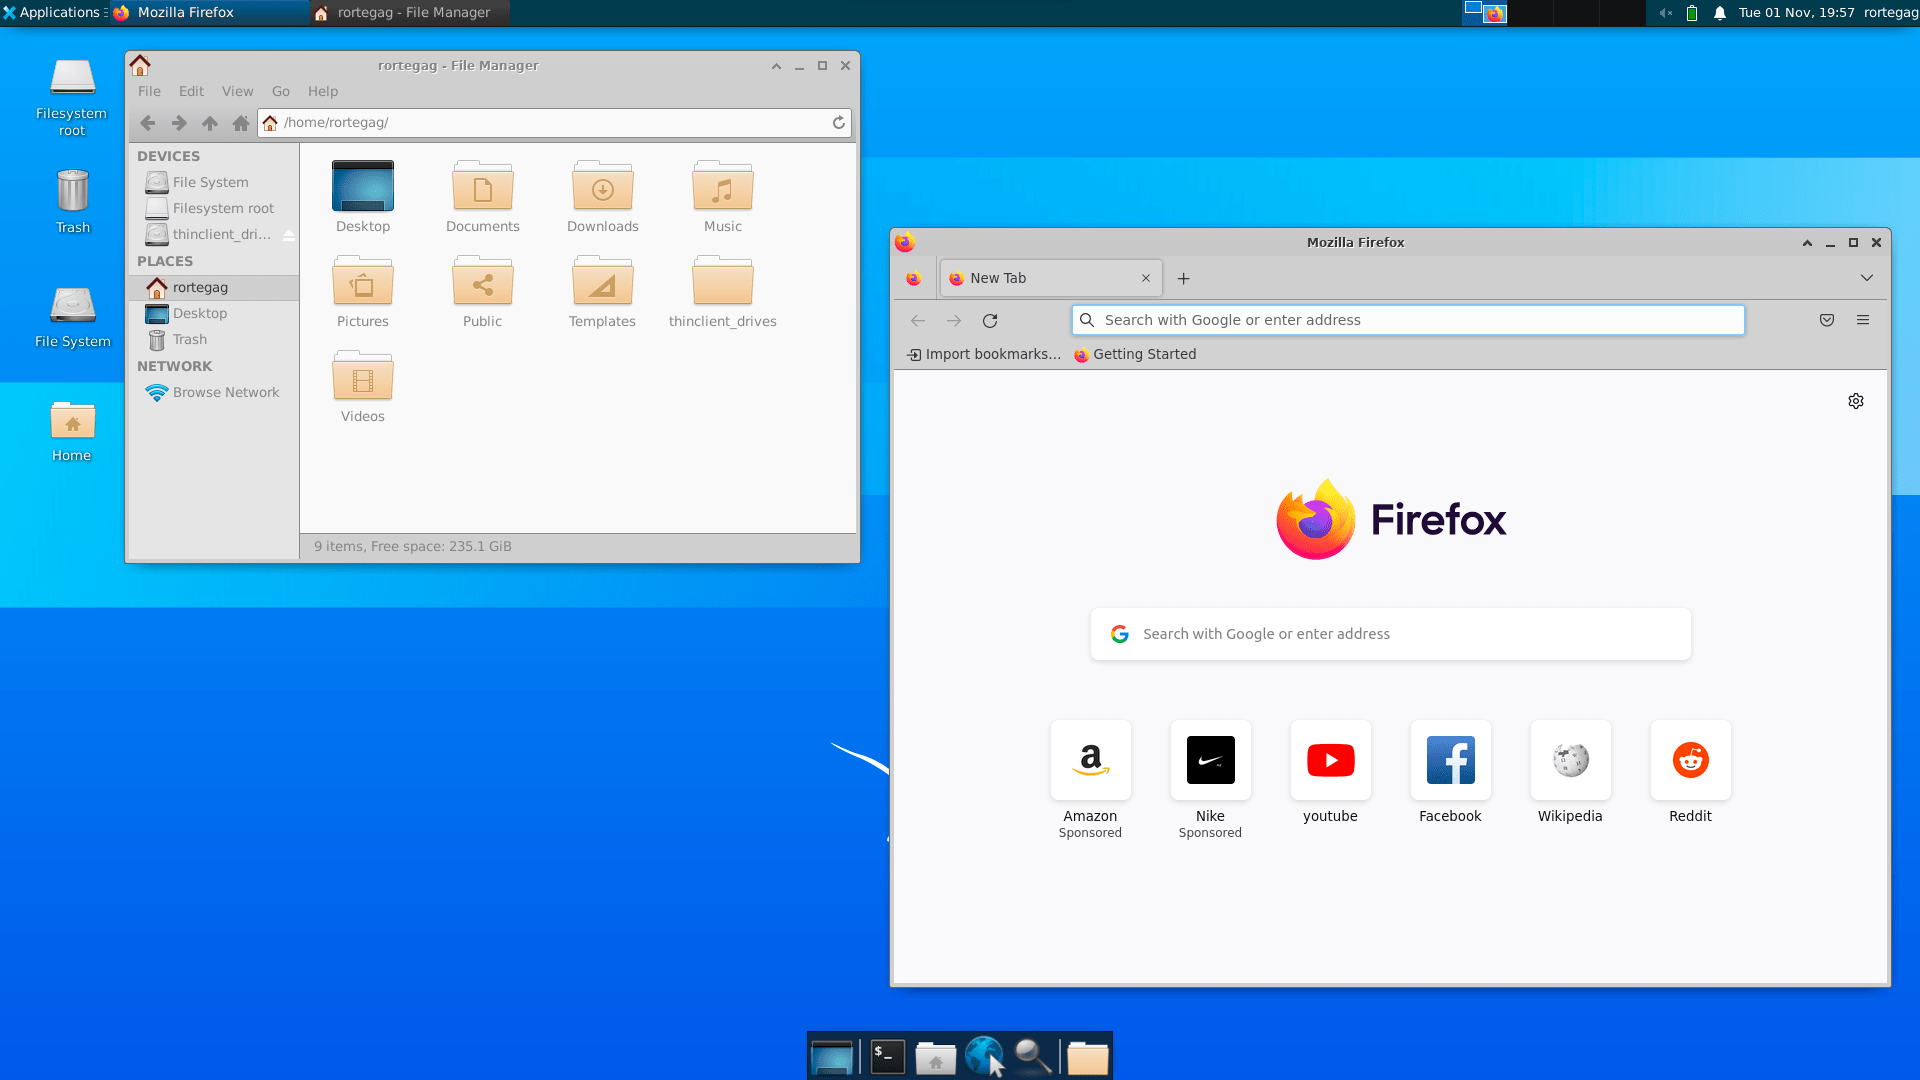Click the Import bookmarks button in Firefox
The image size is (1920, 1080).
(981, 353)
